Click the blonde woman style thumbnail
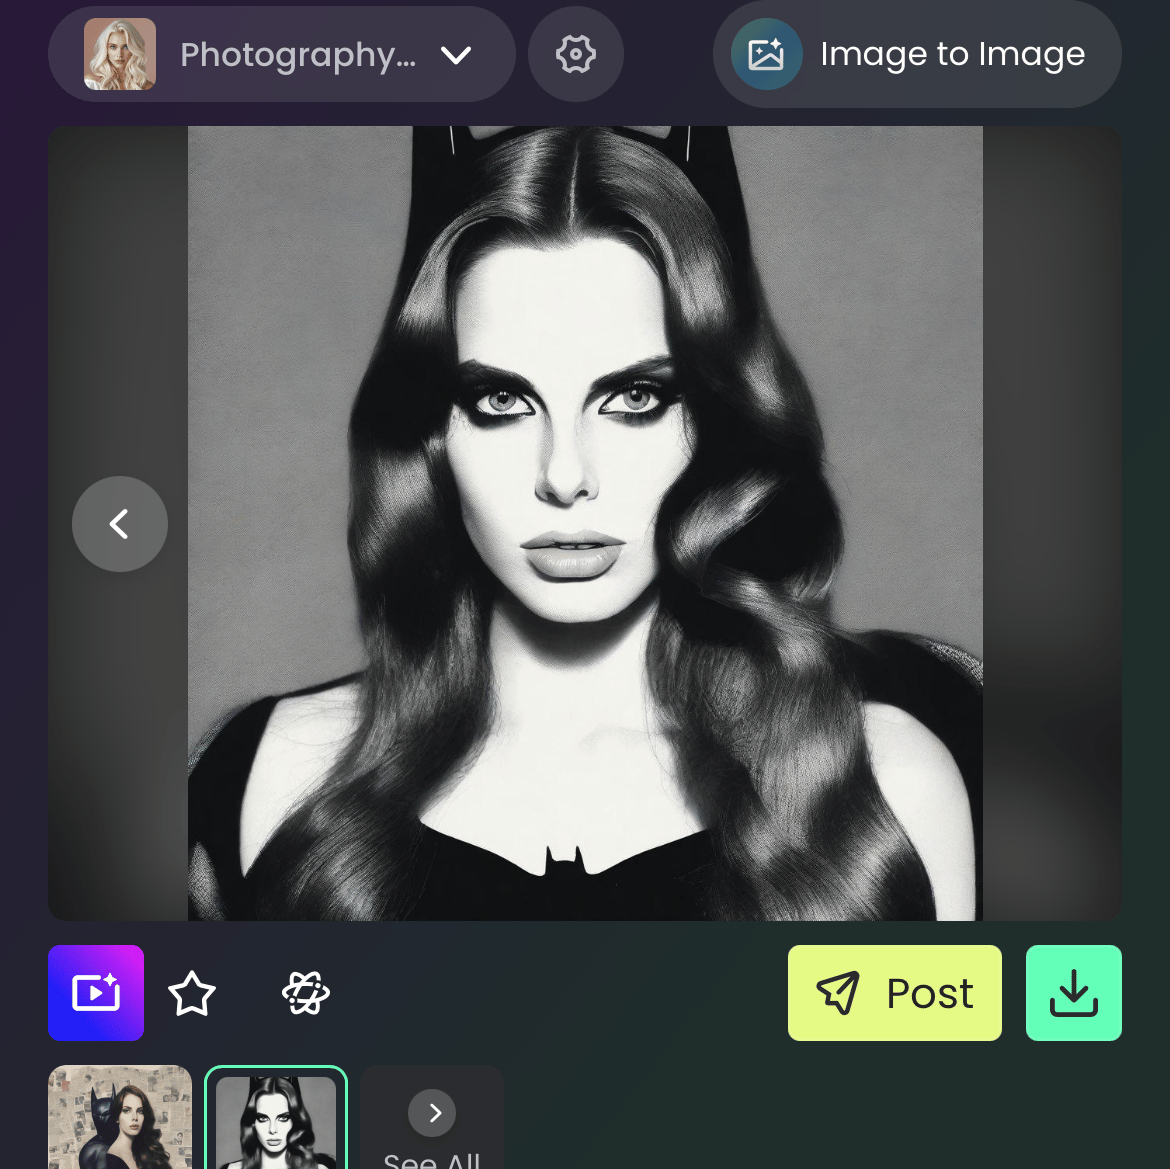This screenshot has height=1169, width=1170. (x=119, y=54)
